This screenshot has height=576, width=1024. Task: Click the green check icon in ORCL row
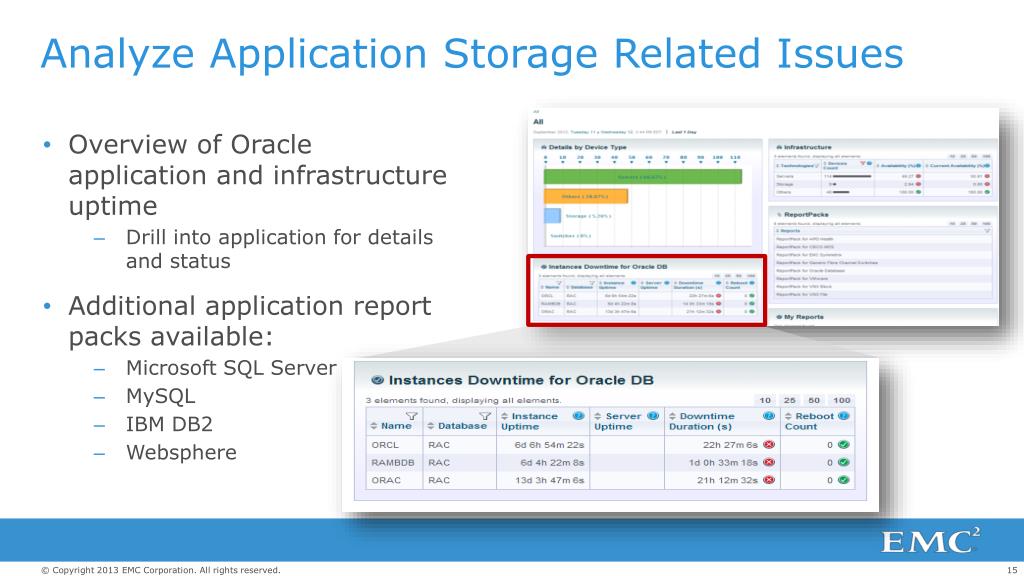843,445
